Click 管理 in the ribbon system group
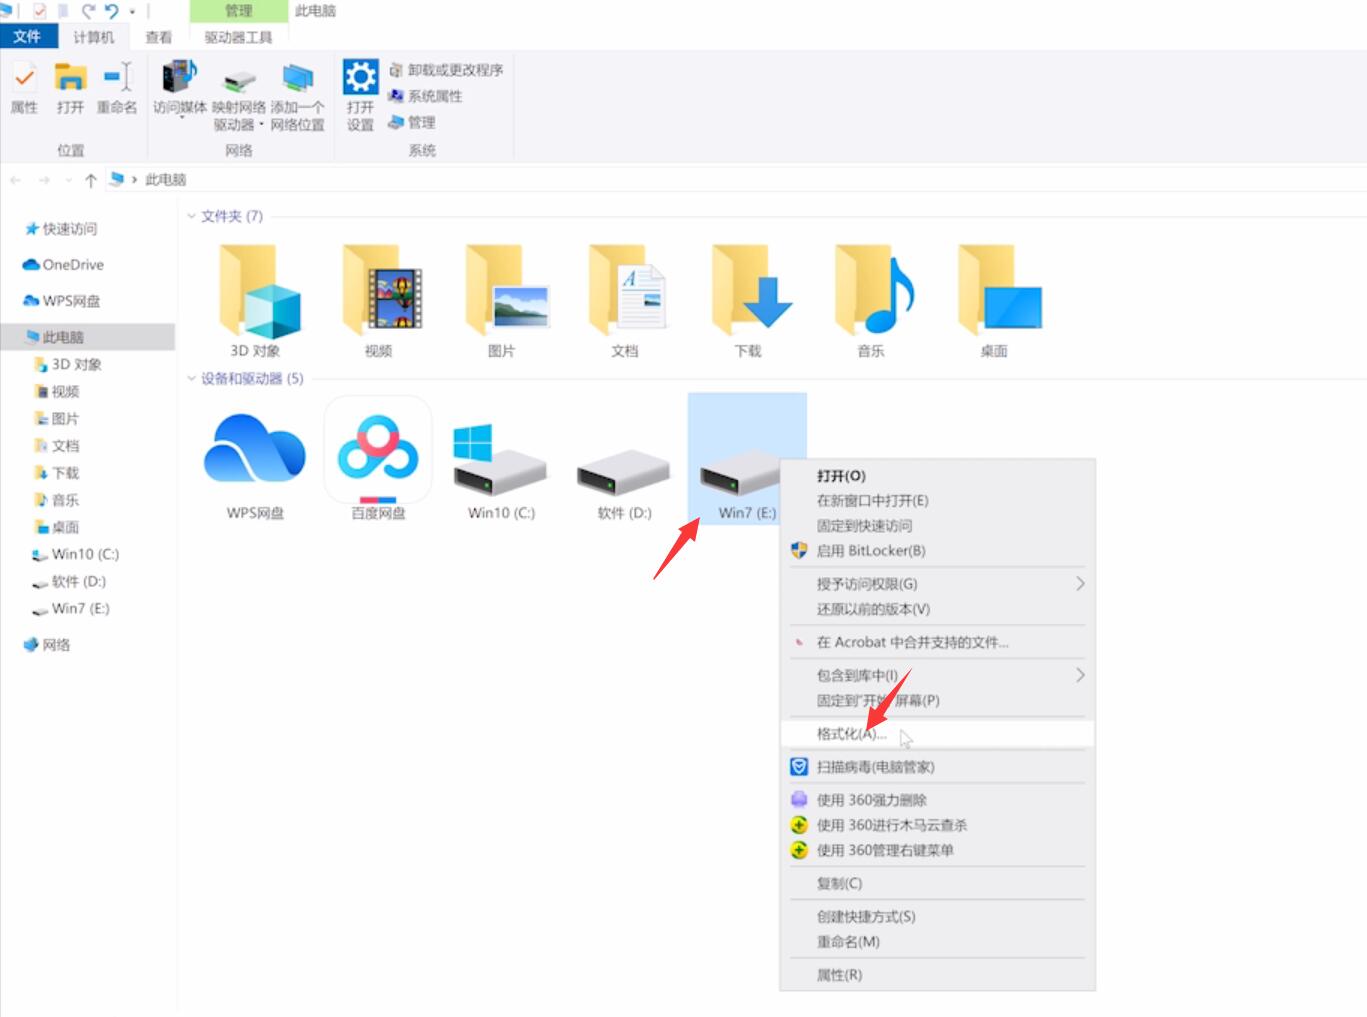 coord(412,122)
